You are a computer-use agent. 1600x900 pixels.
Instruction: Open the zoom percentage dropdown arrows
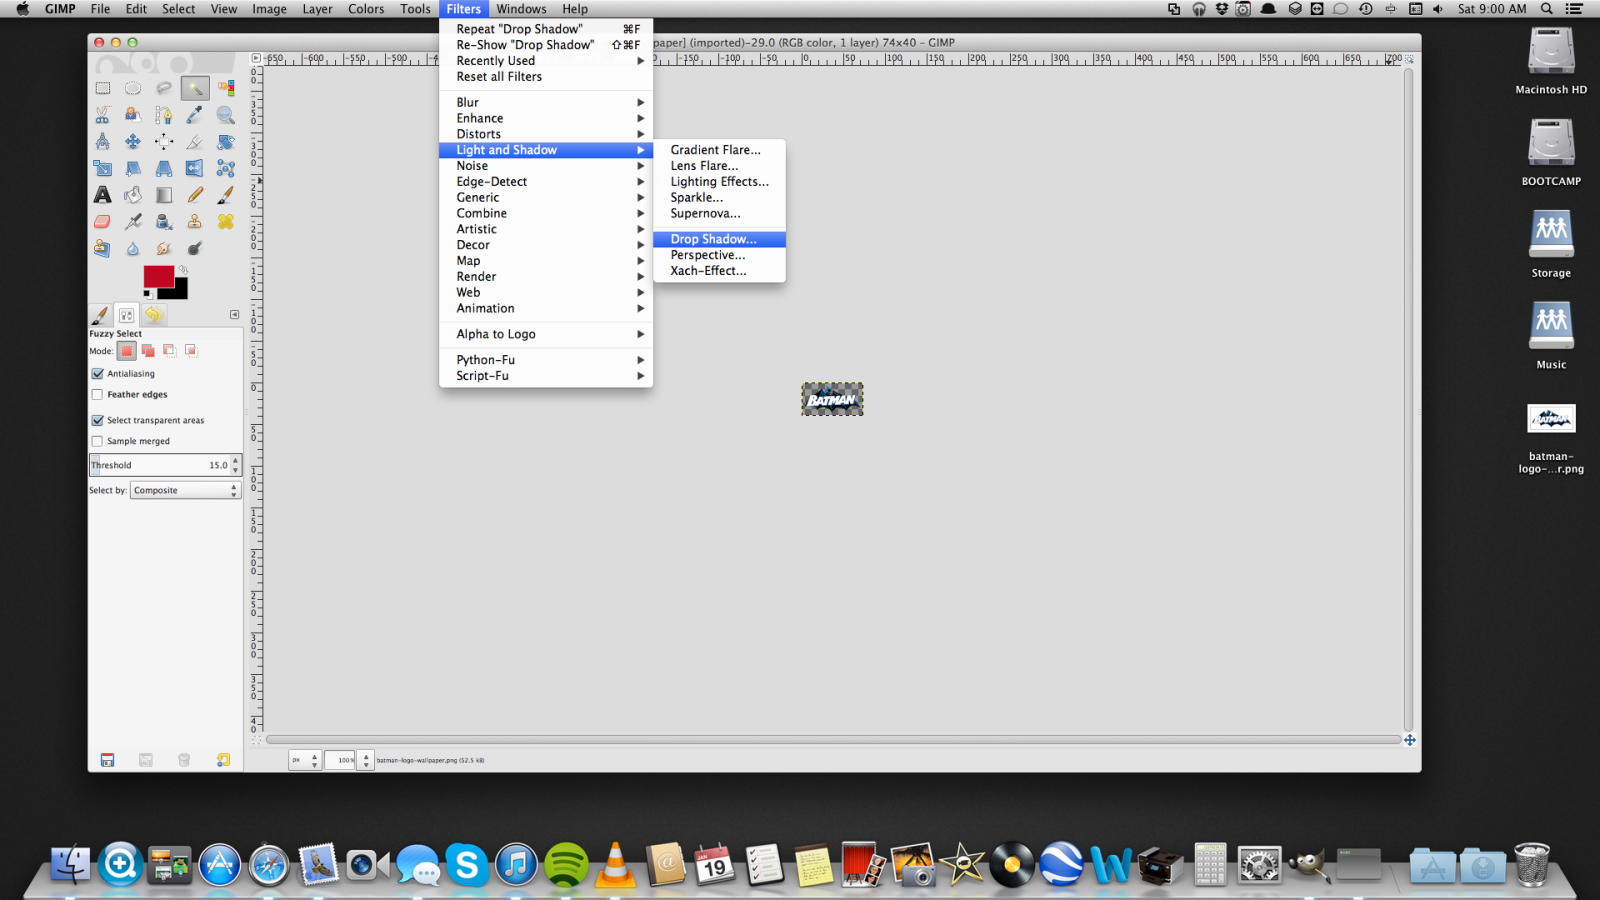(x=366, y=760)
